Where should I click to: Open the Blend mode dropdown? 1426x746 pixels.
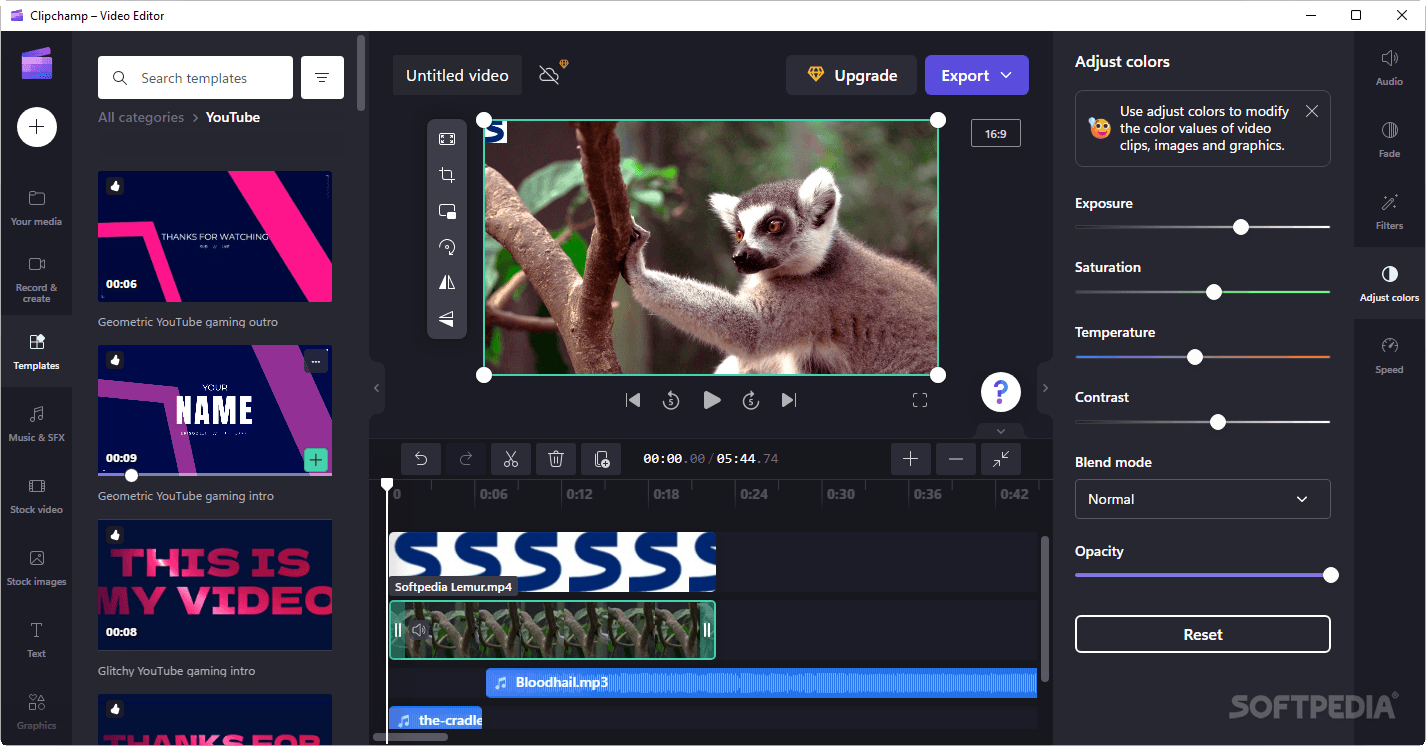click(1202, 499)
